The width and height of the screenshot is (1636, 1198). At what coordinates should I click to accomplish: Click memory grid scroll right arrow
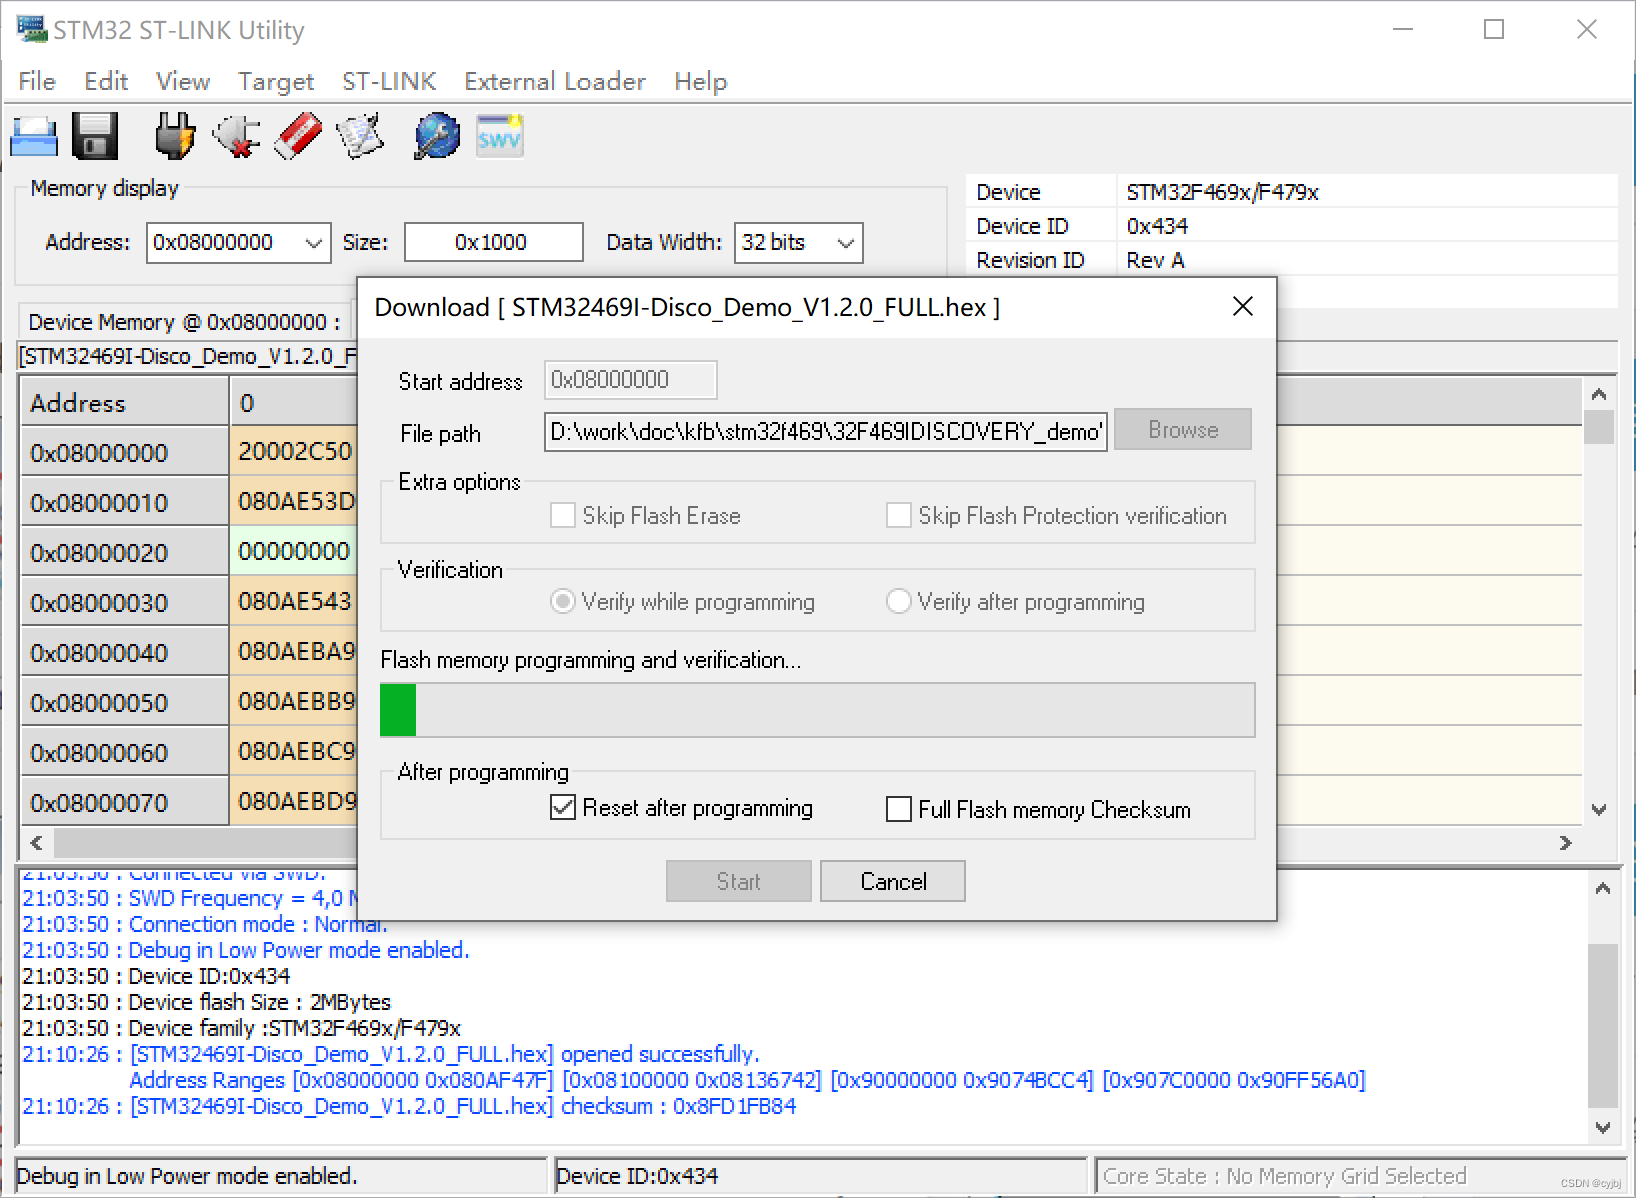tap(1565, 843)
